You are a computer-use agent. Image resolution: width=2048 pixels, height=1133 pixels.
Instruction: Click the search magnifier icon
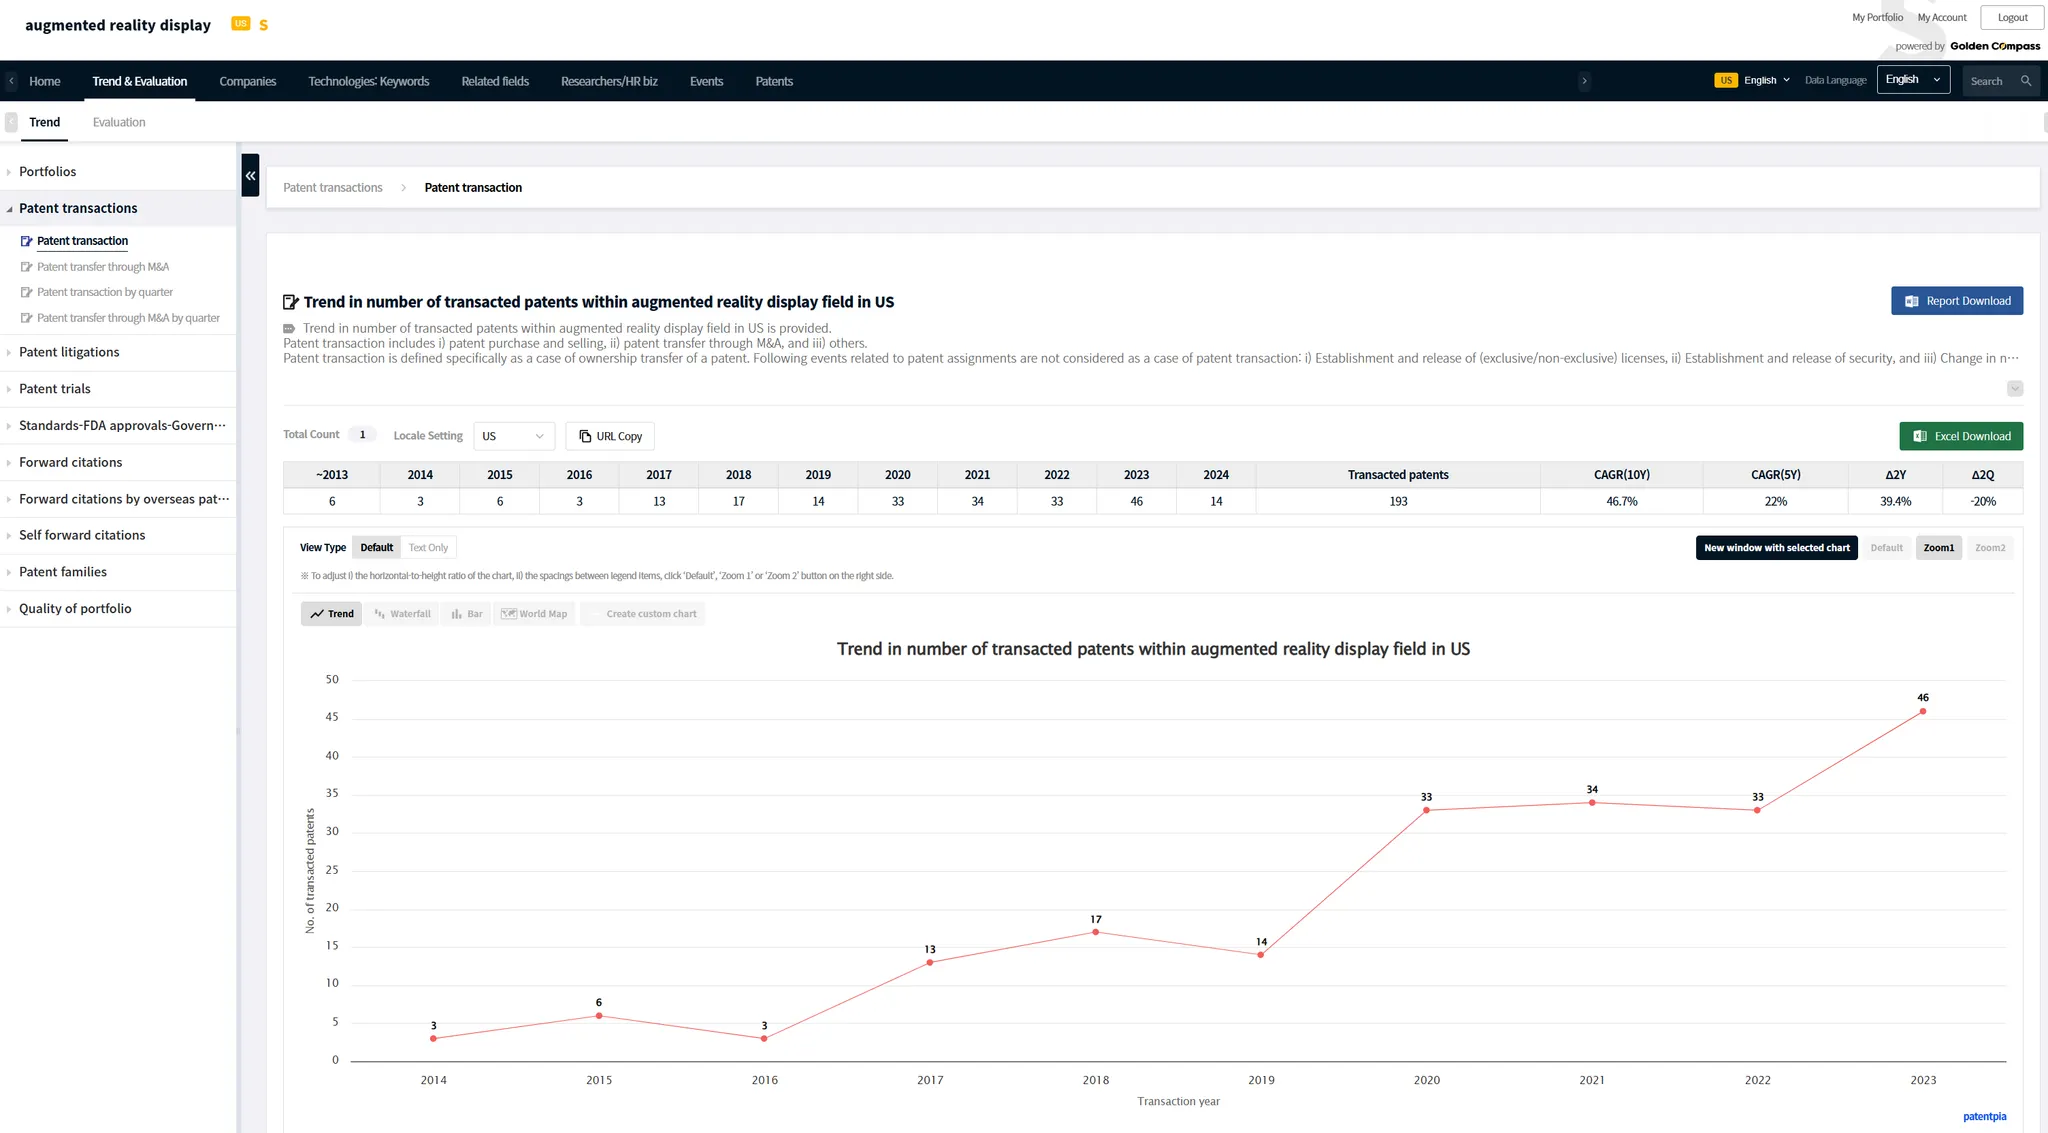[2026, 81]
